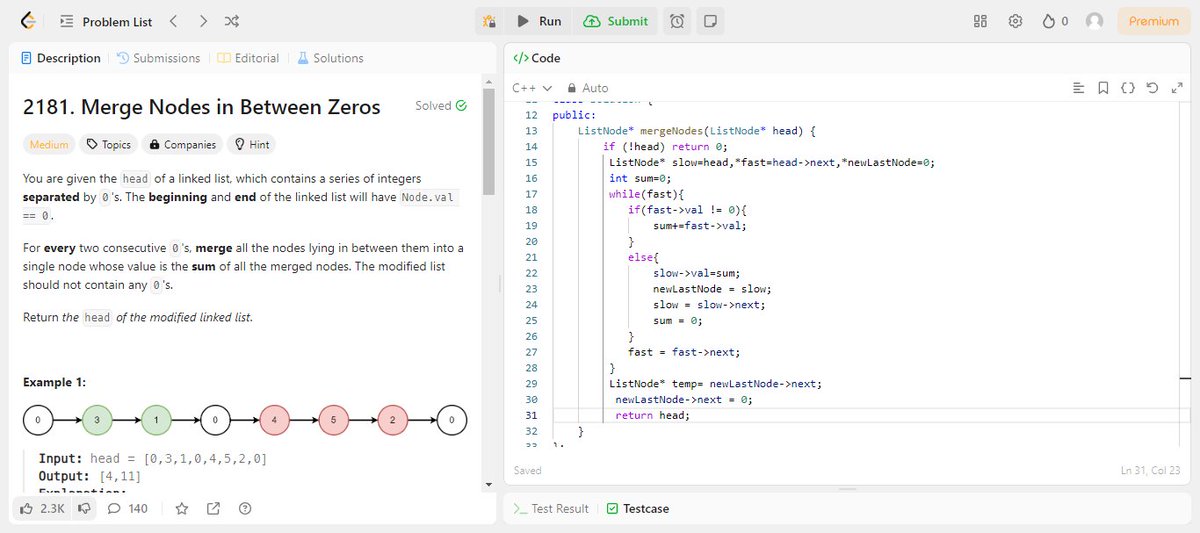The height and width of the screenshot is (533, 1200).
Task: Pick a random problem with shuffle icon
Action: (232, 21)
